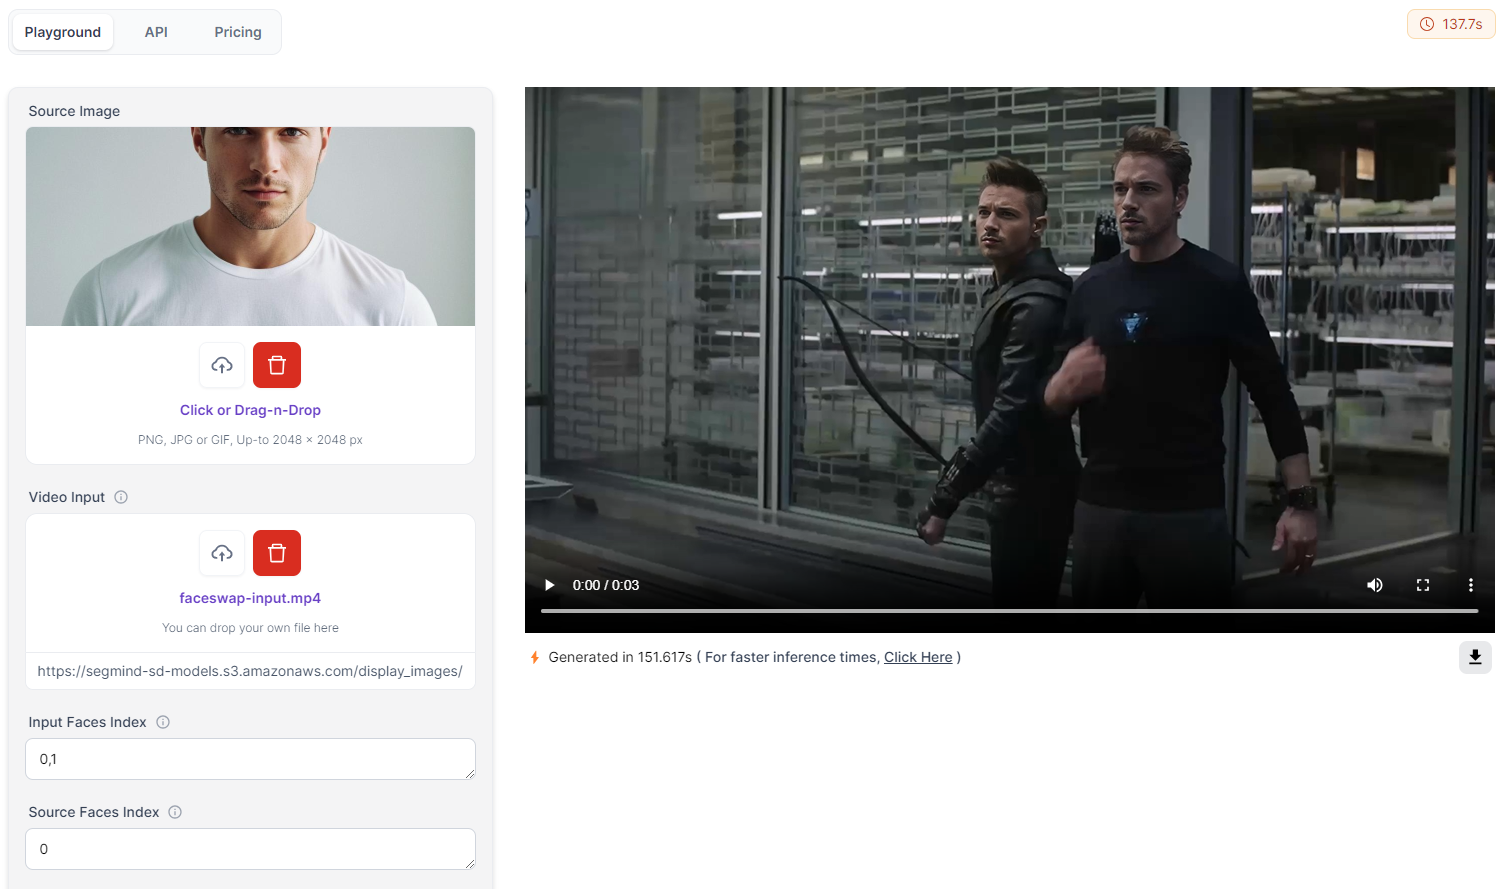Click the 137.7s timer badge
Screen dimensions: 1500x889
coord(1451,24)
